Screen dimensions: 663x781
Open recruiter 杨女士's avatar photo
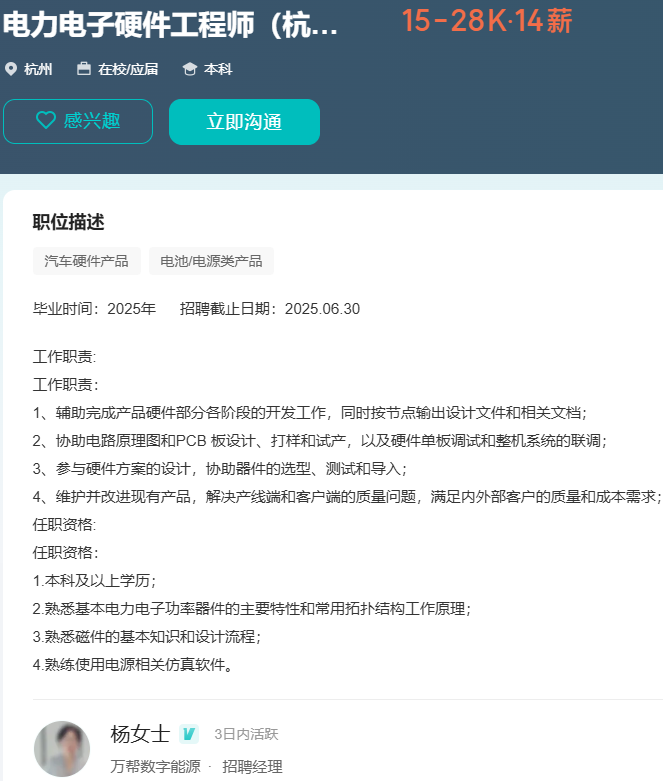coord(62,748)
